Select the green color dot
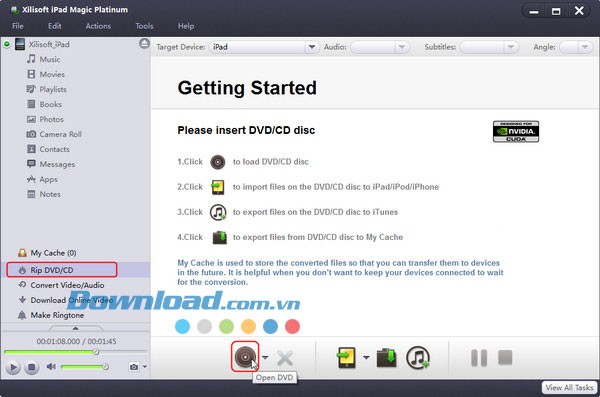 point(227,327)
